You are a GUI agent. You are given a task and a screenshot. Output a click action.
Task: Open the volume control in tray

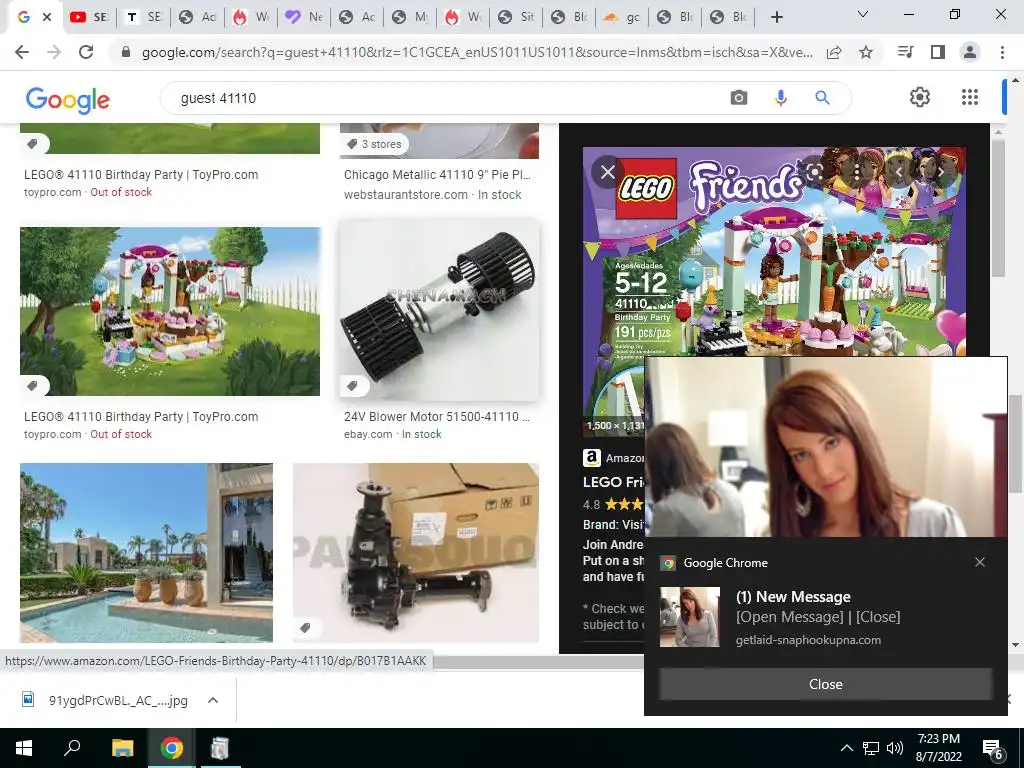[x=895, y=748]
